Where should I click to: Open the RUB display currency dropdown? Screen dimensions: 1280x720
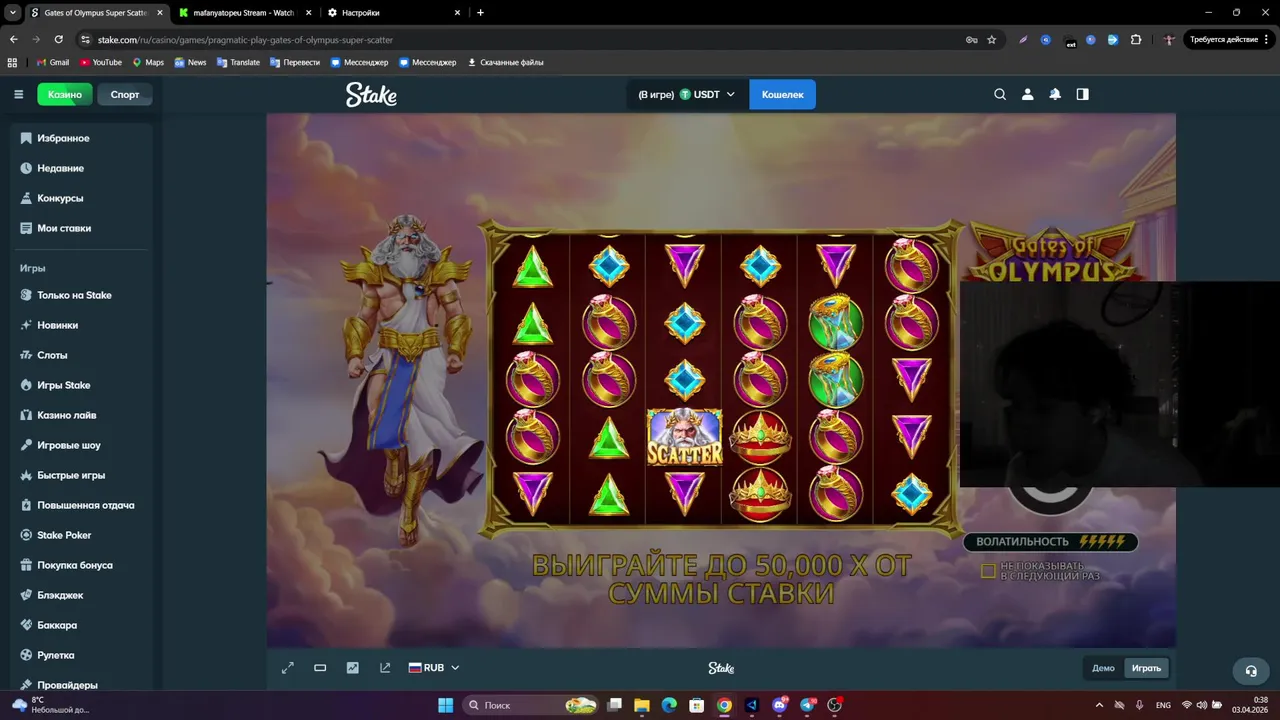pos(434,668)
